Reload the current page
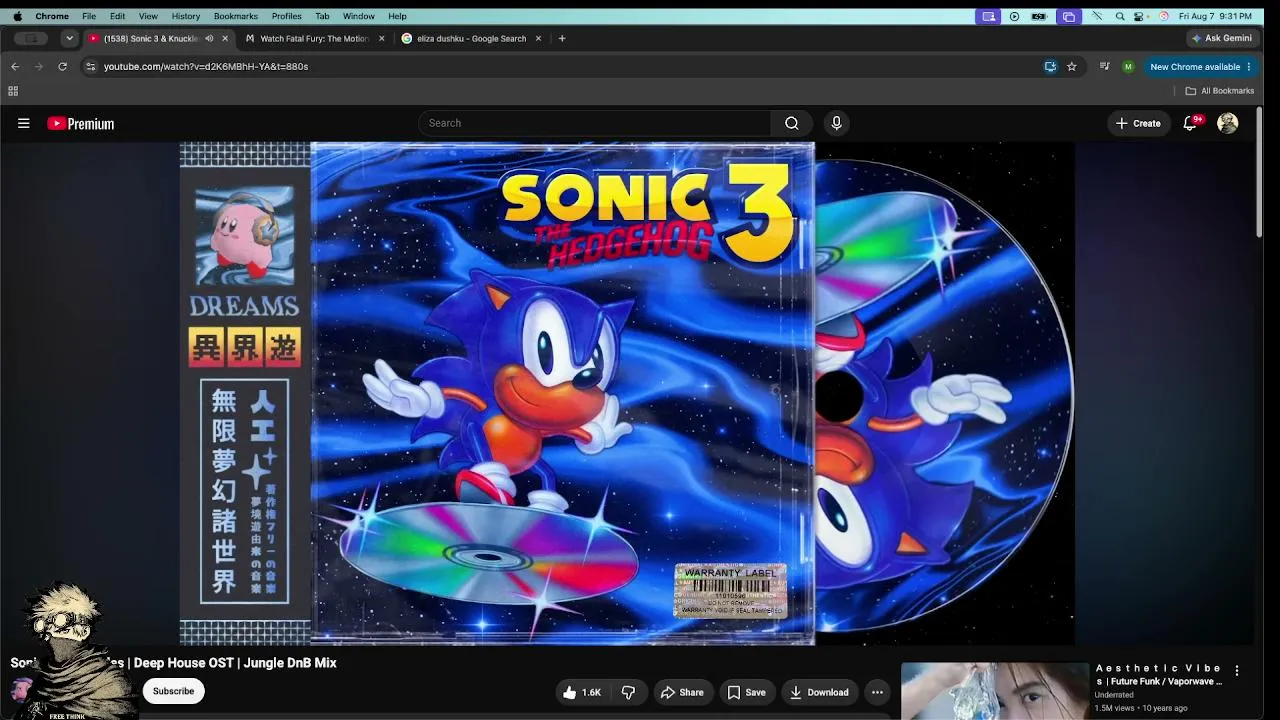Image resolution: width=1280 pixels, height=720 pixels. click(62, 66)
